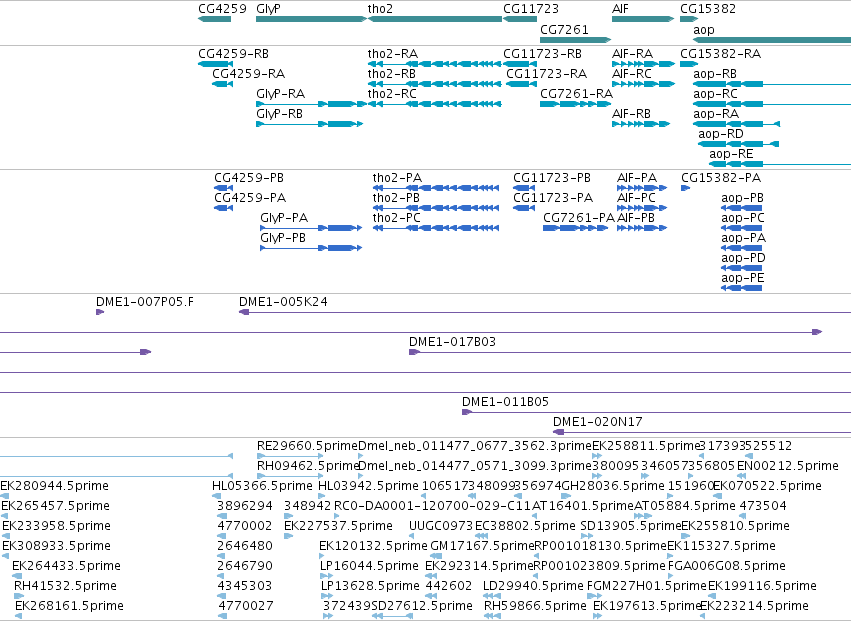Viewport: 851px width, 621px height.
Task: Click the AIF-RC transcript label
Action: [x=632, y=74]
